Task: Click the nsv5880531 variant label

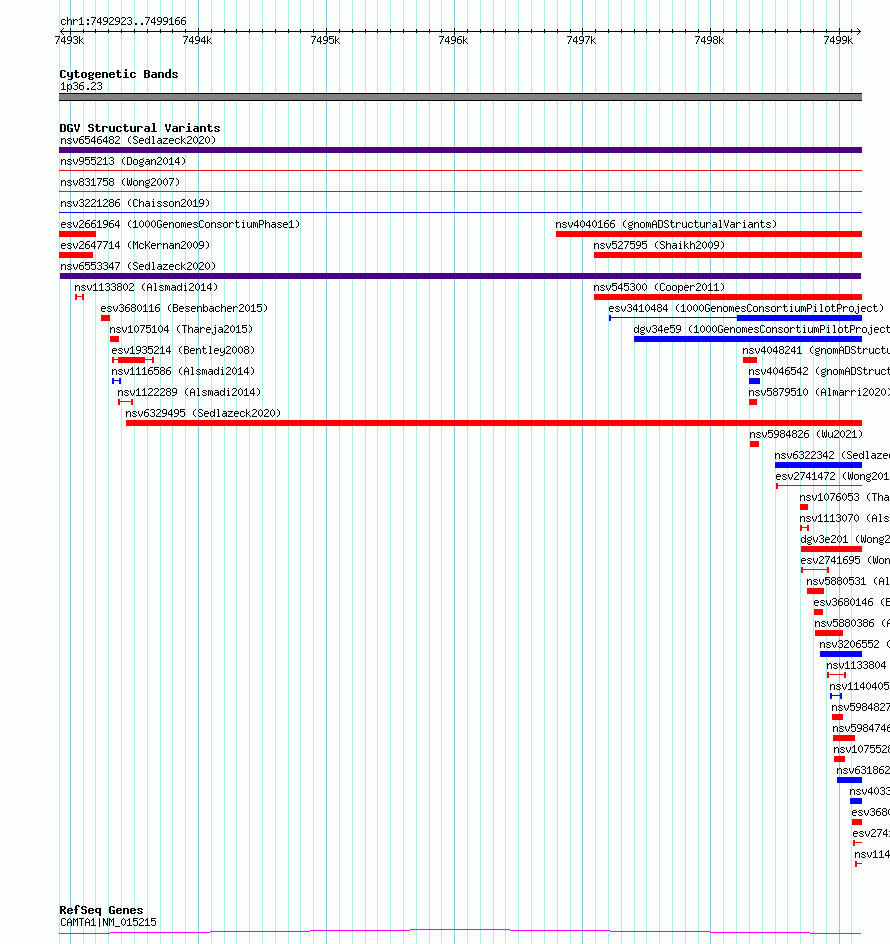Action: click(x=848, y=582)
